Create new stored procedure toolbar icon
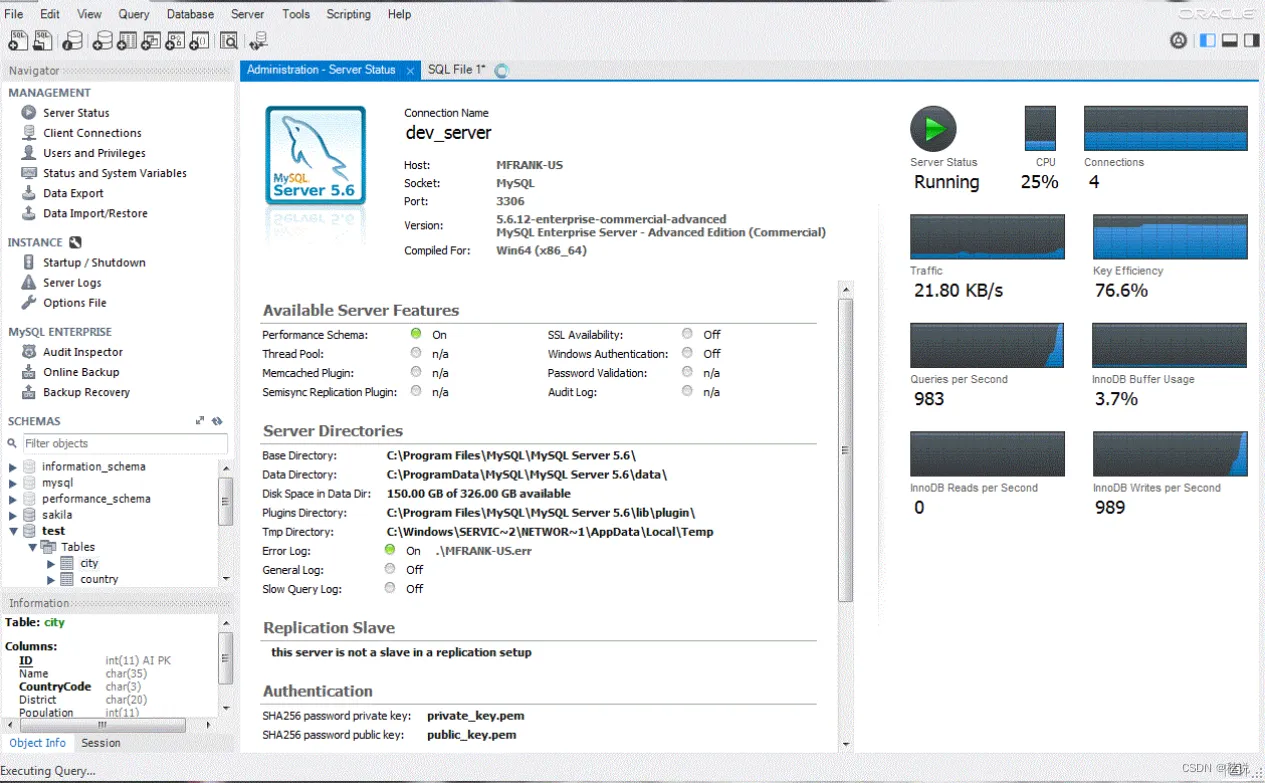The height and width of the screenshot is (783, 1265). pyautogui.click(x=175, y=41)
